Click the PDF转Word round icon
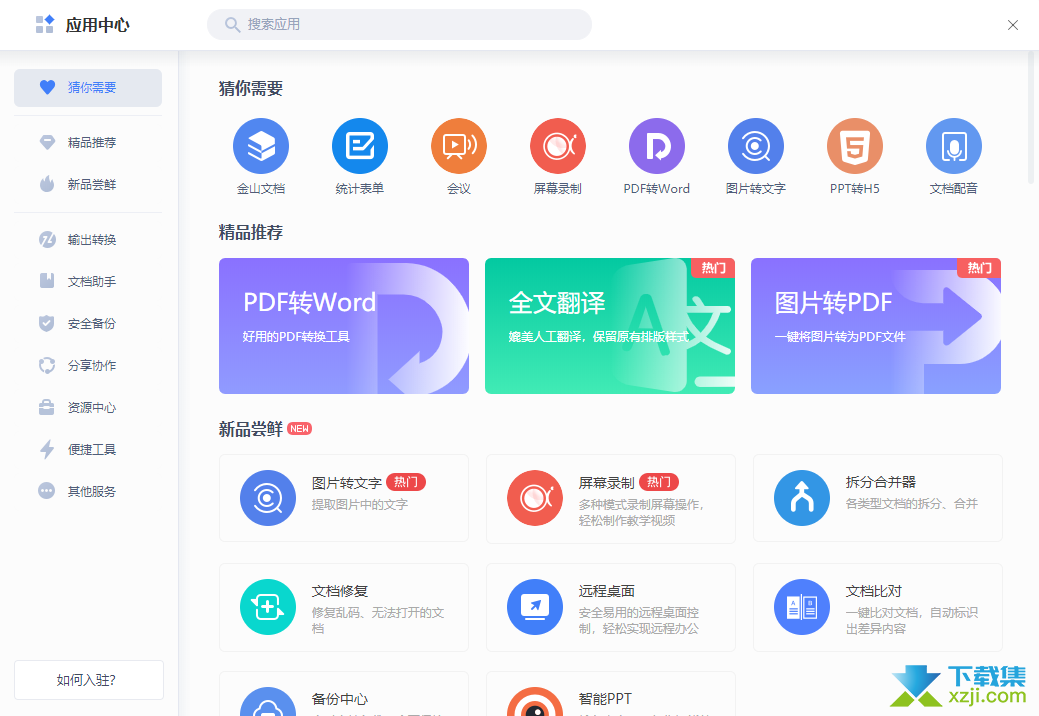This screenshot has height=716, width=1039. tap(657, 146)
